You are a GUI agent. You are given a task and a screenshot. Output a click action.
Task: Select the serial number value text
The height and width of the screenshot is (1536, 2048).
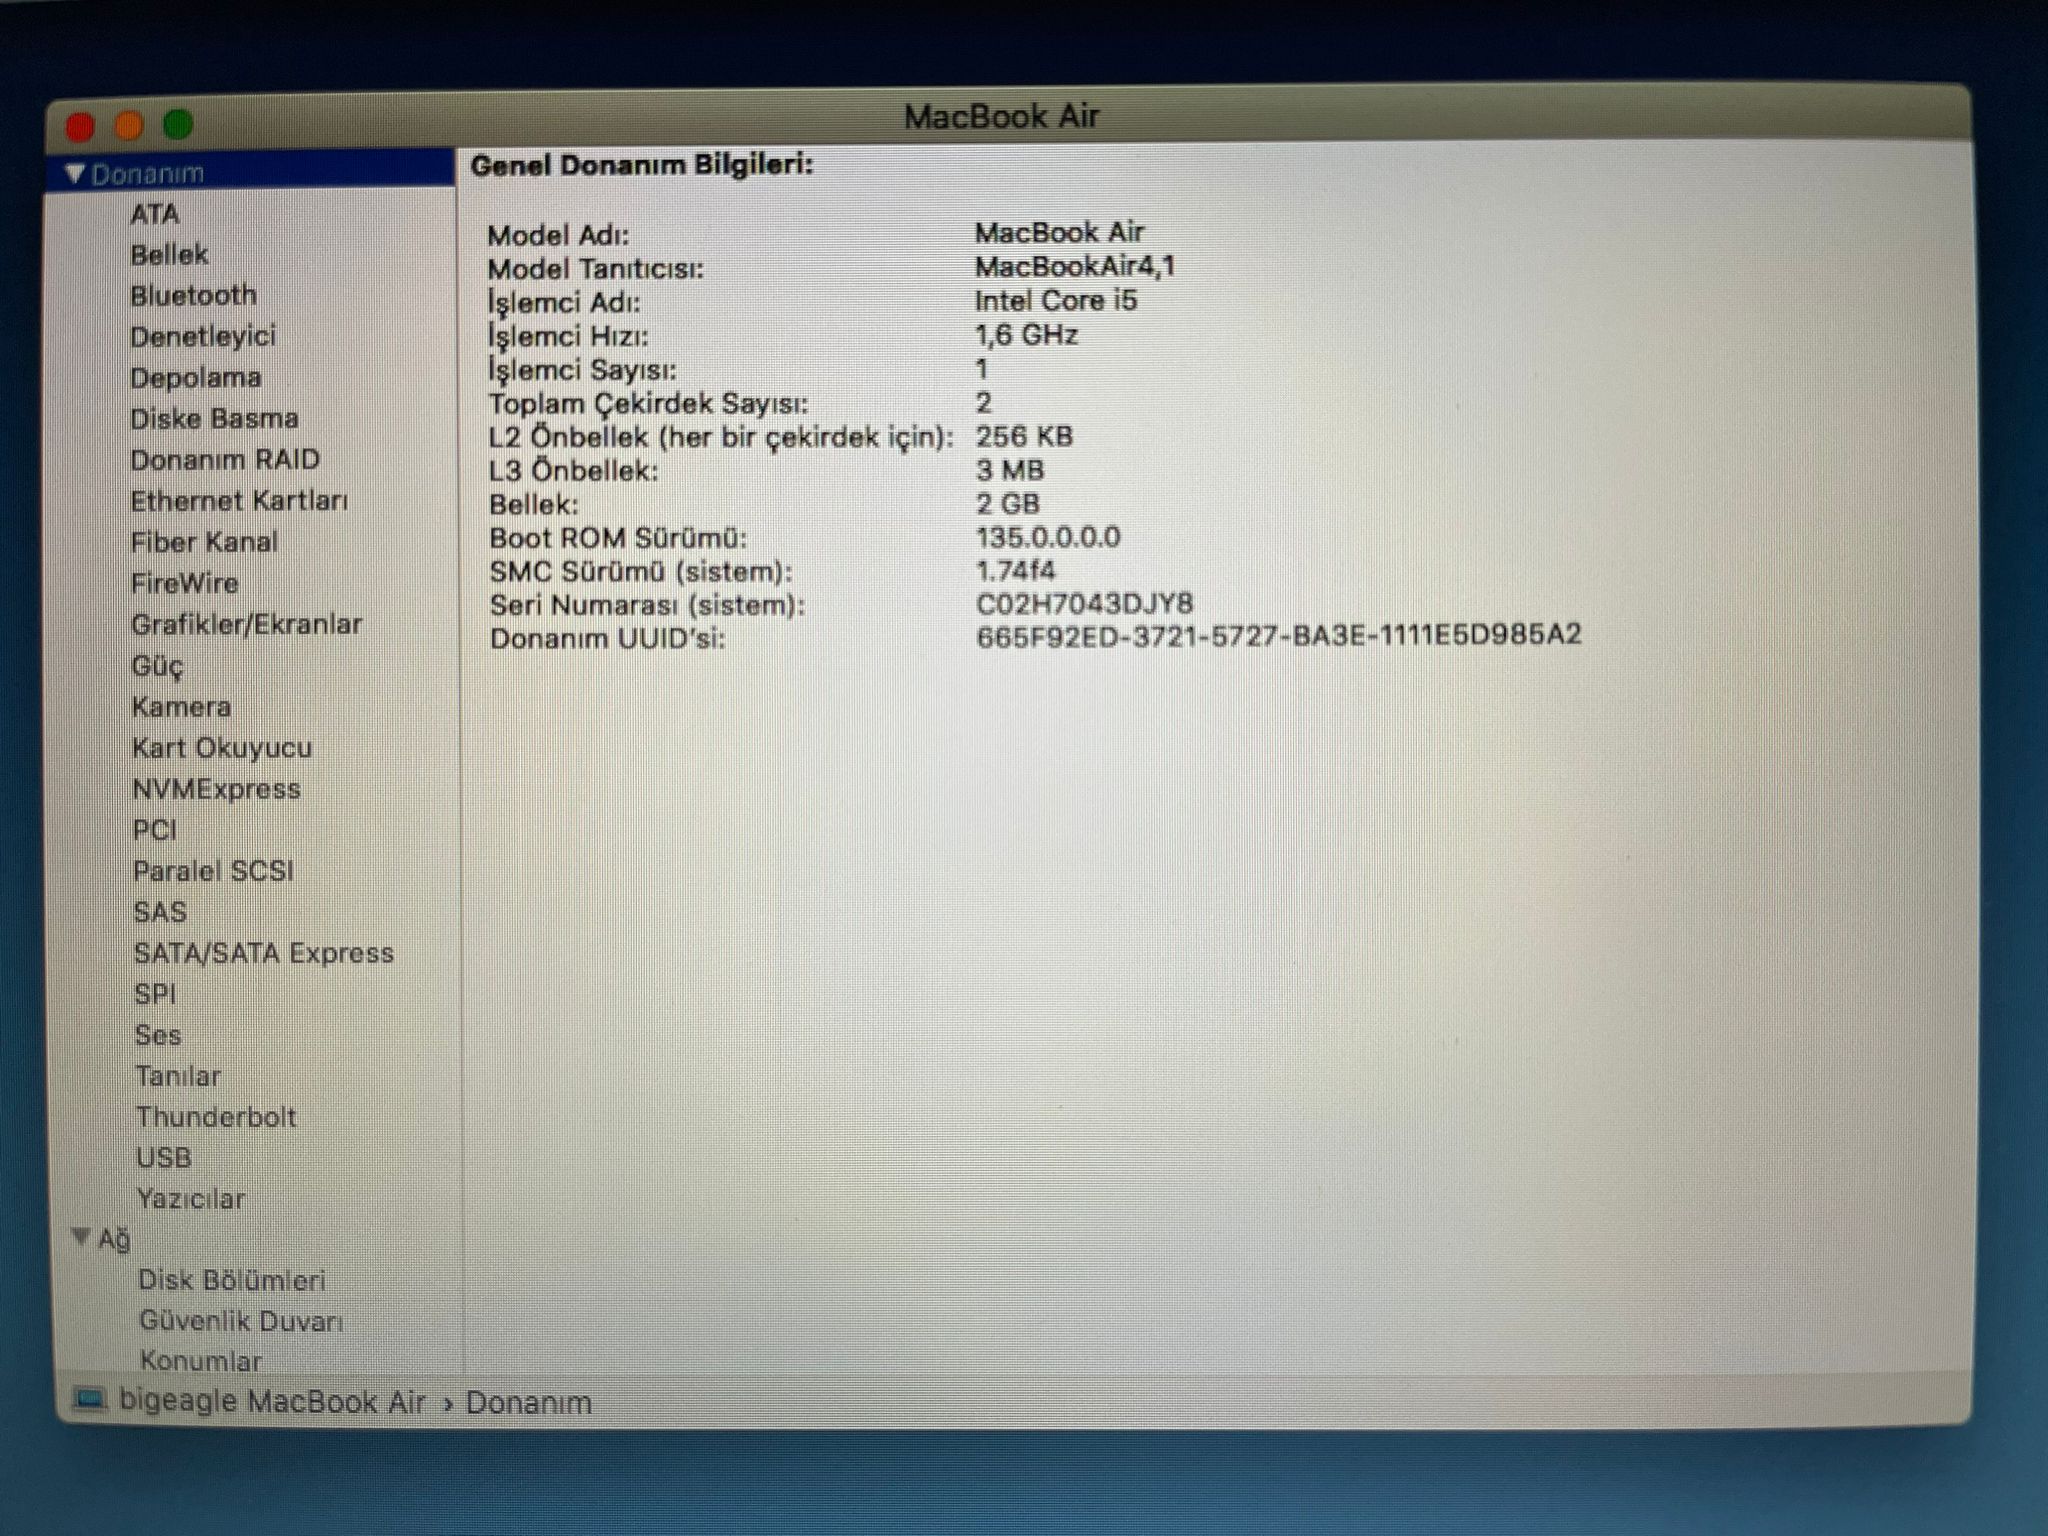tap(1084, 604)
